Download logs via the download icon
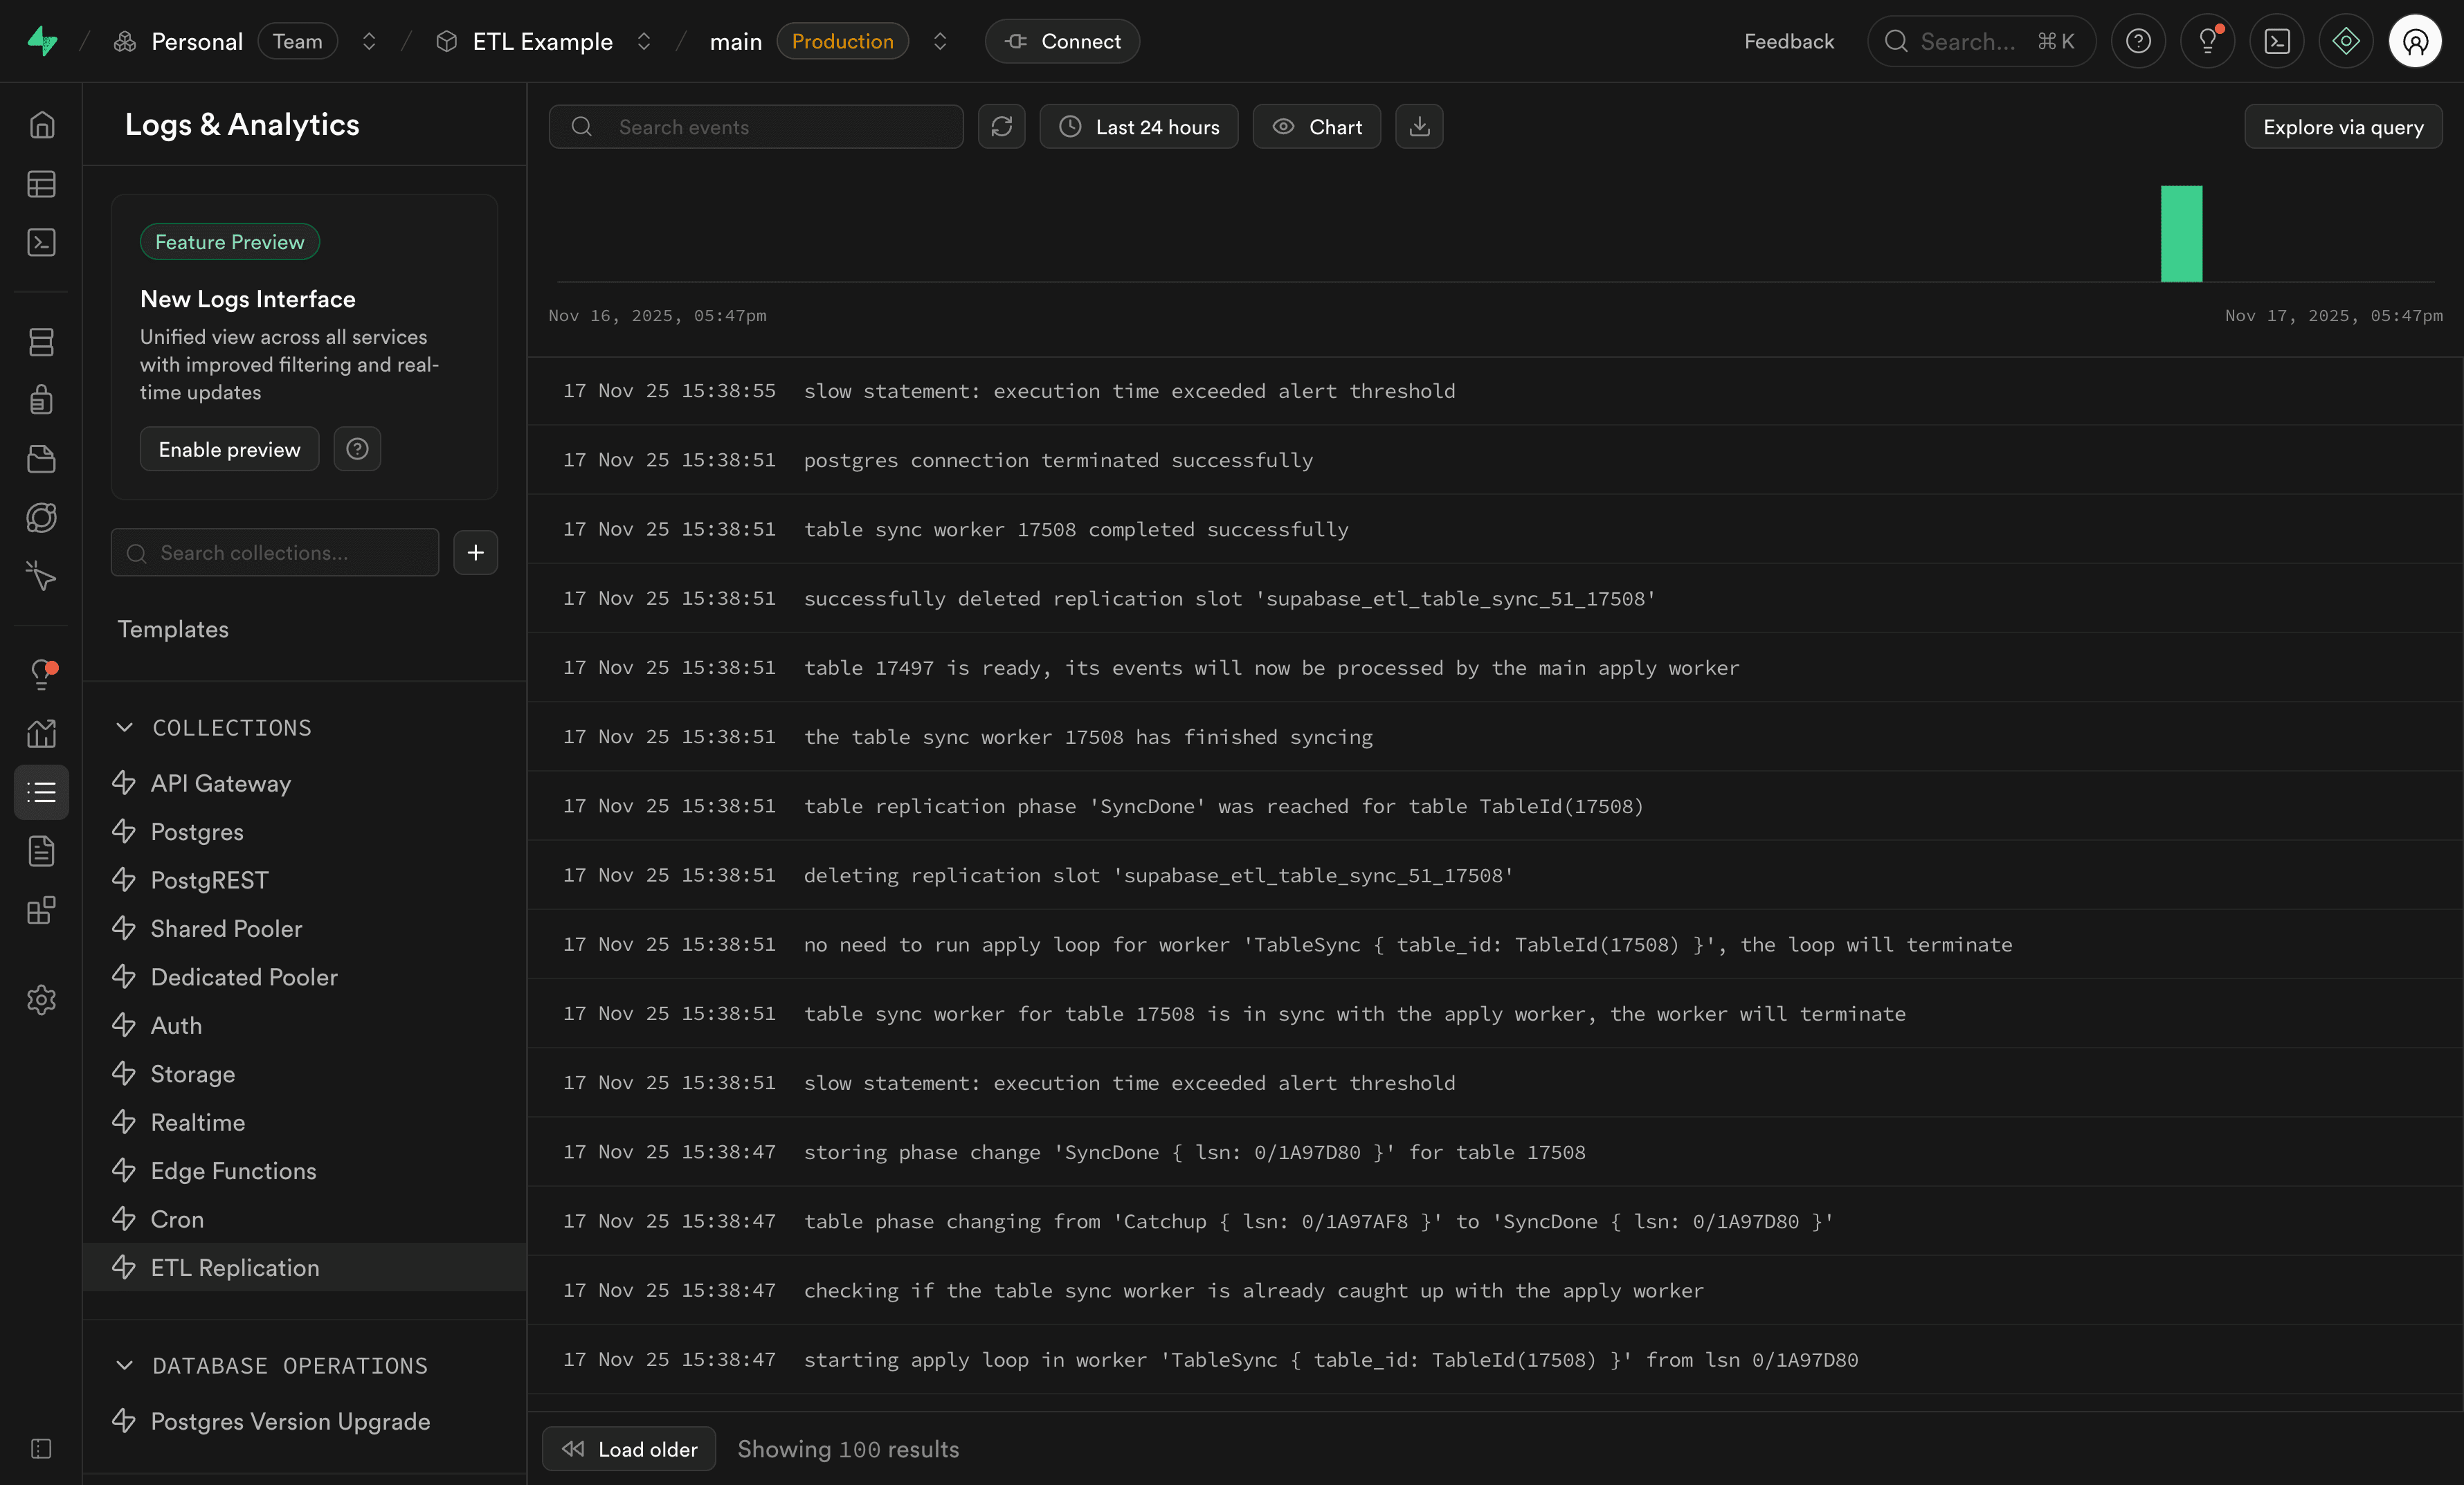Image resolution: width=2464 pixels, height=1485 pixels. (x=1419, y=126)
